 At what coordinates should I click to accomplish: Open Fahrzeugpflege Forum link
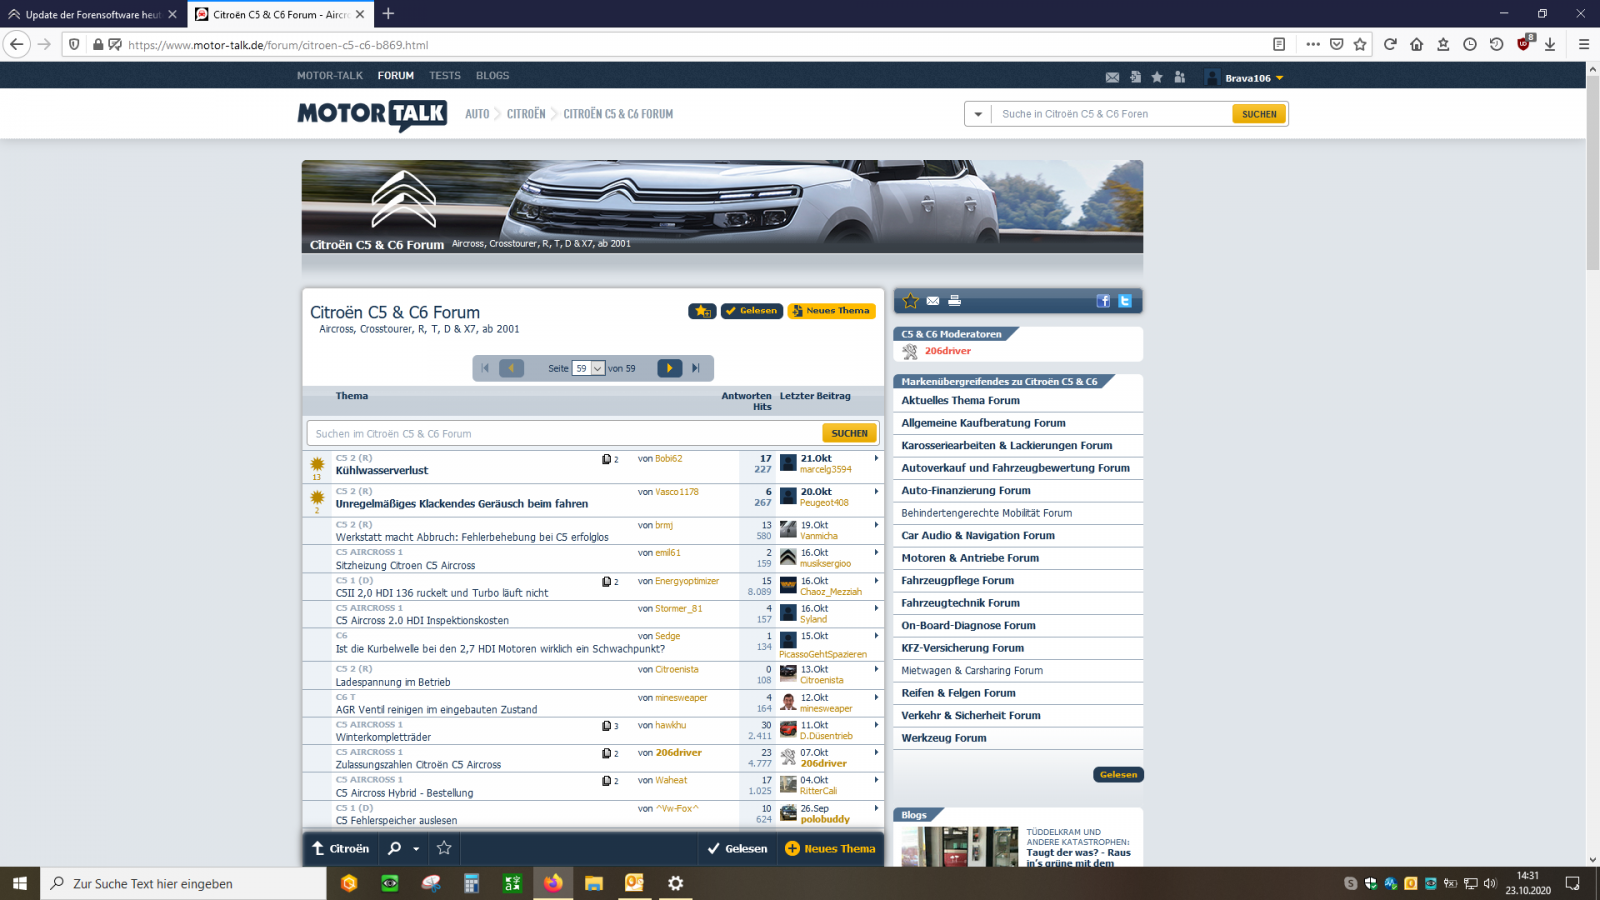coord(957,580)
